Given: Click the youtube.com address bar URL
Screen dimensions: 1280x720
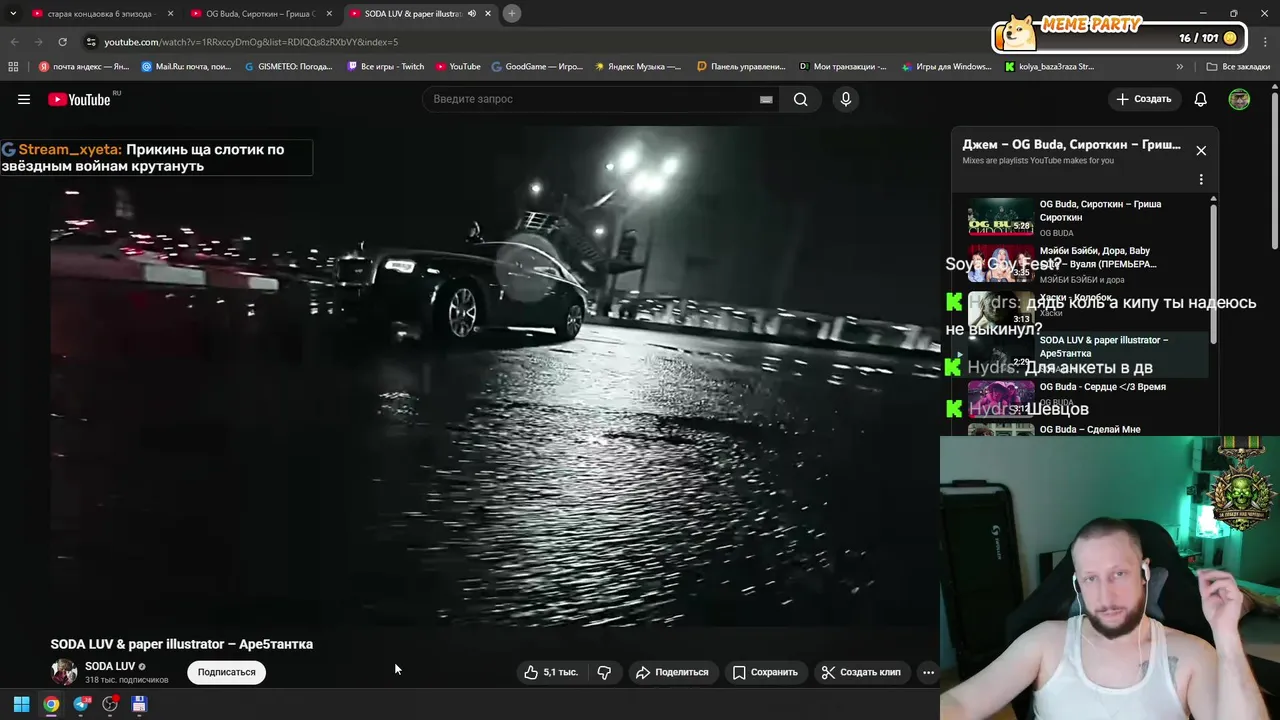Looking at the screenshot, I should point(251,42).
